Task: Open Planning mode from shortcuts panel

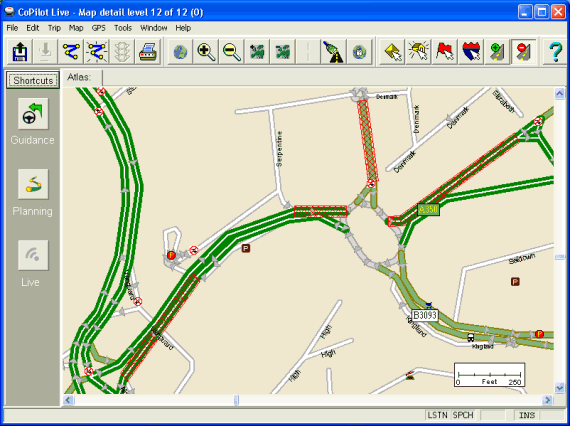Action: (x=33, y=184)
